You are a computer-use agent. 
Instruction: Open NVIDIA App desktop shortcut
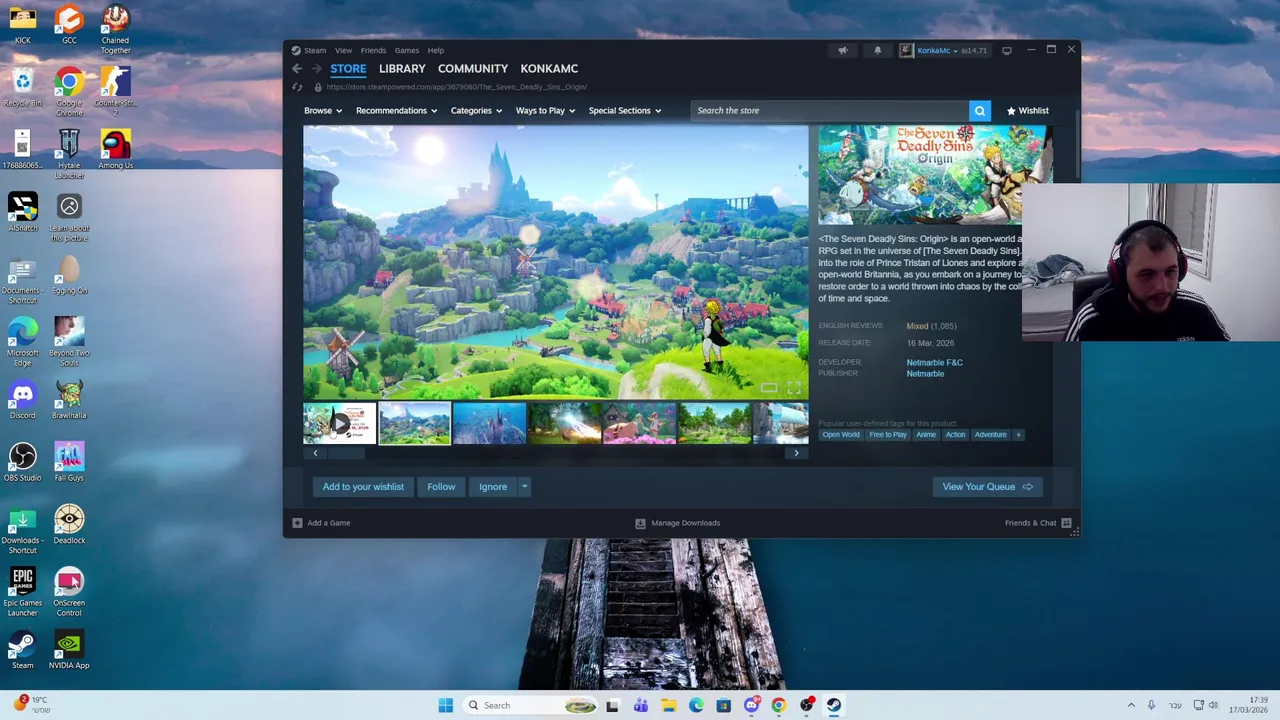(69, 649)
